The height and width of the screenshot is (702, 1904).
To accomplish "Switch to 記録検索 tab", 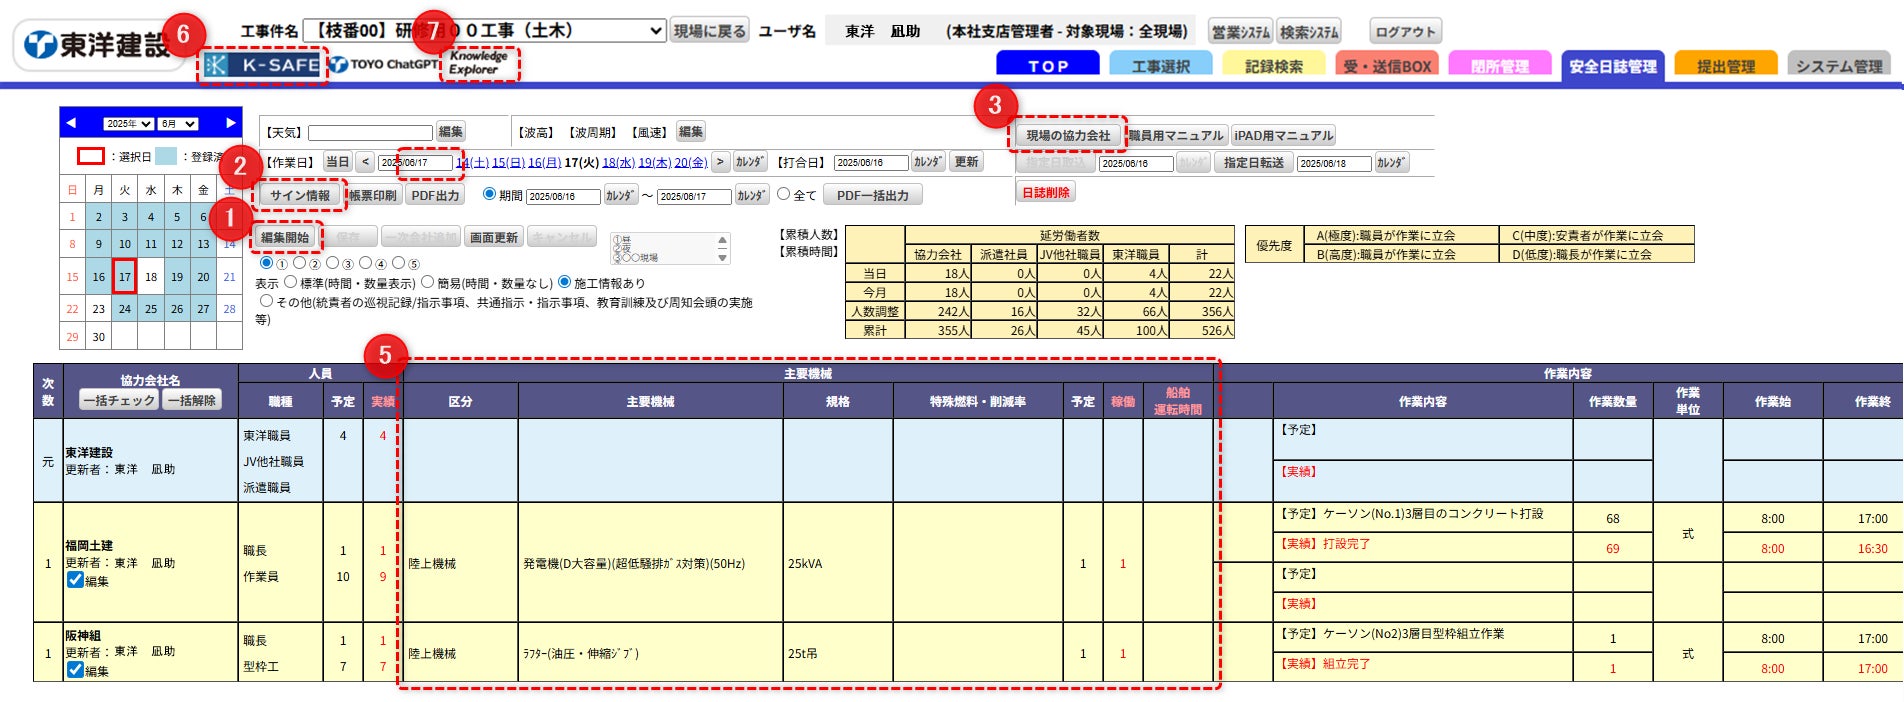I will (1273, 64).
